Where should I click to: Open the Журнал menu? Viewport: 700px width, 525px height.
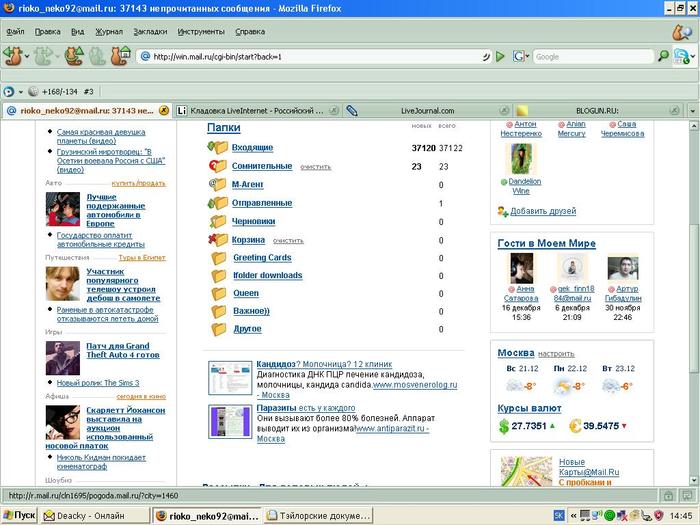coord(109,32)
